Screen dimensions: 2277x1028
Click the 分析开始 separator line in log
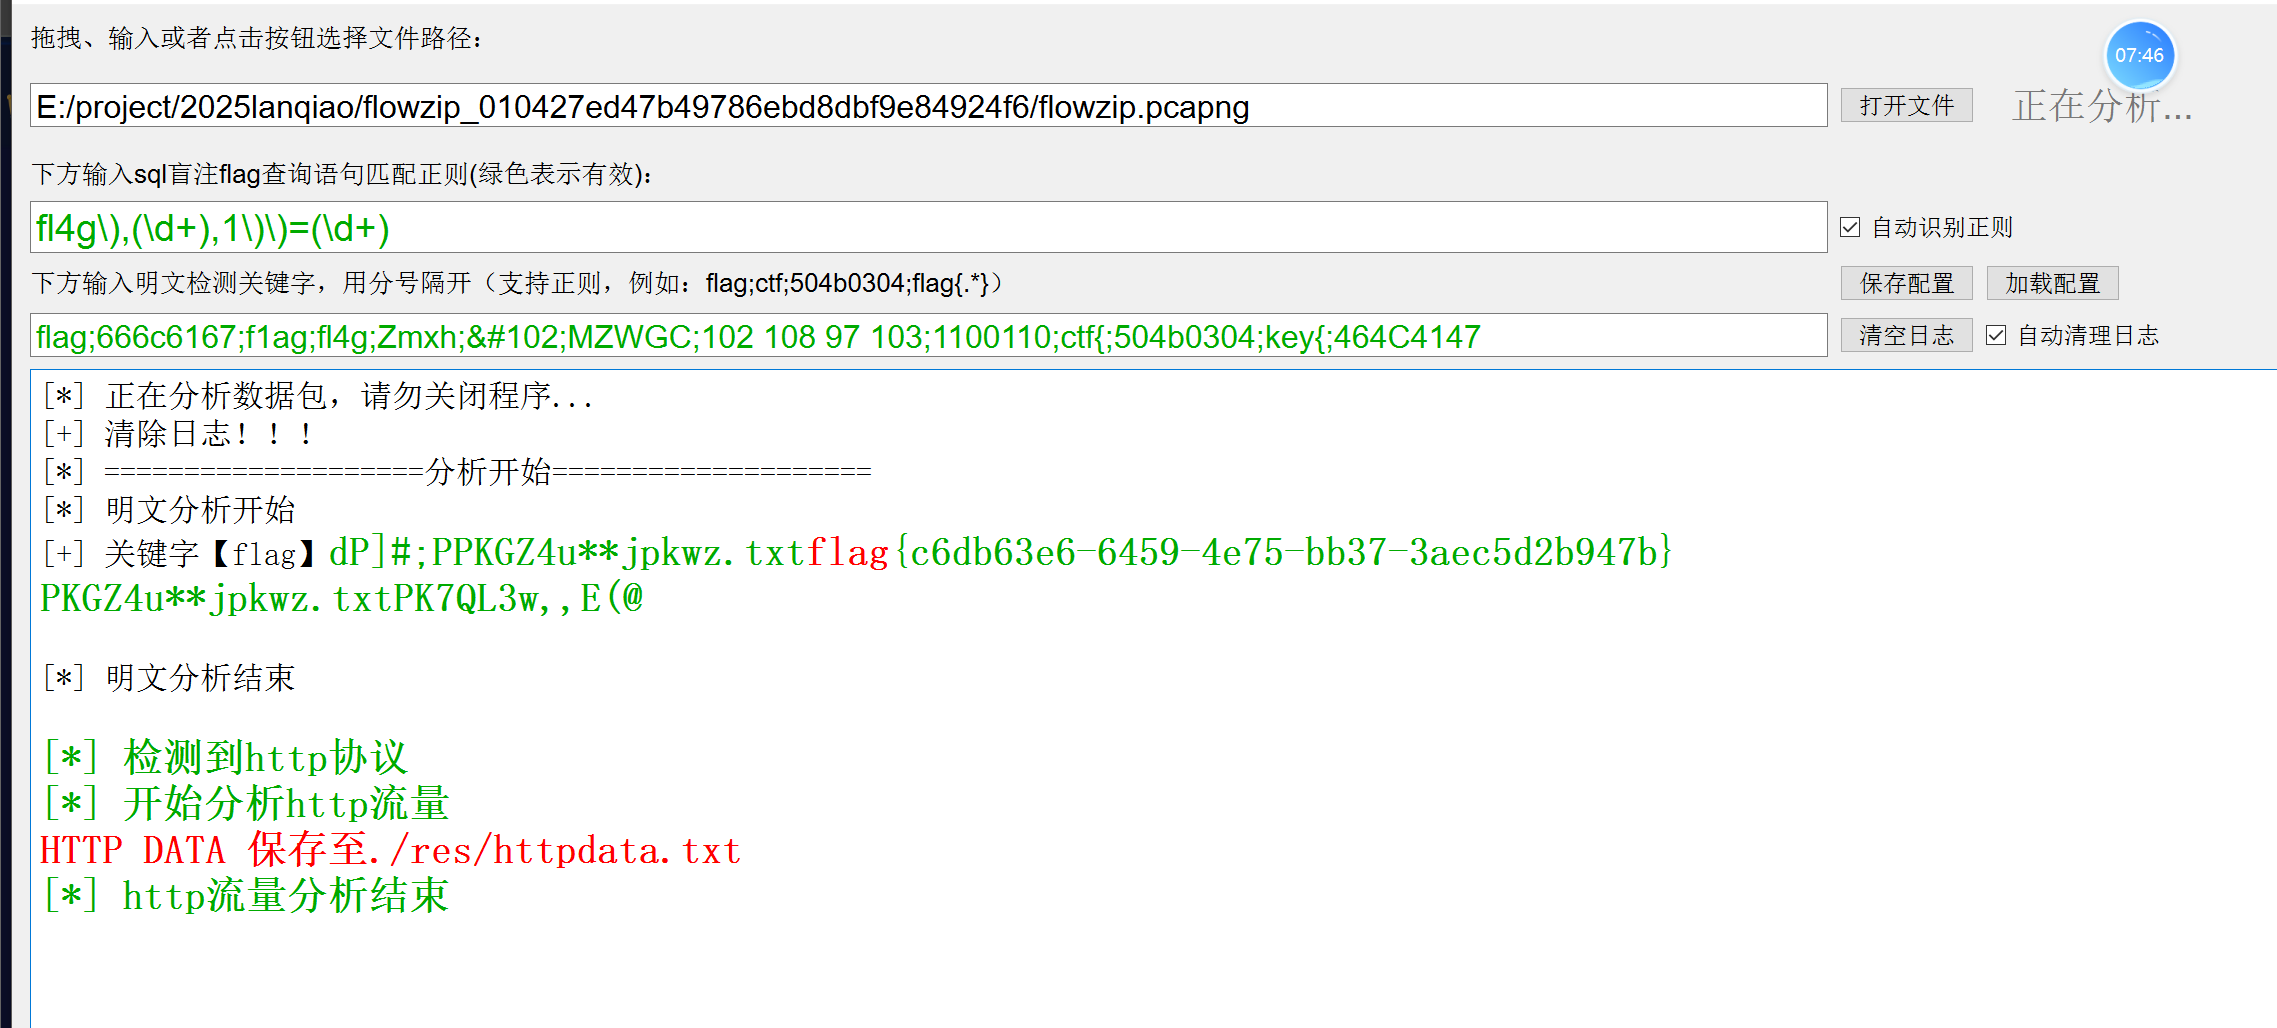click(x=488, y=472)
